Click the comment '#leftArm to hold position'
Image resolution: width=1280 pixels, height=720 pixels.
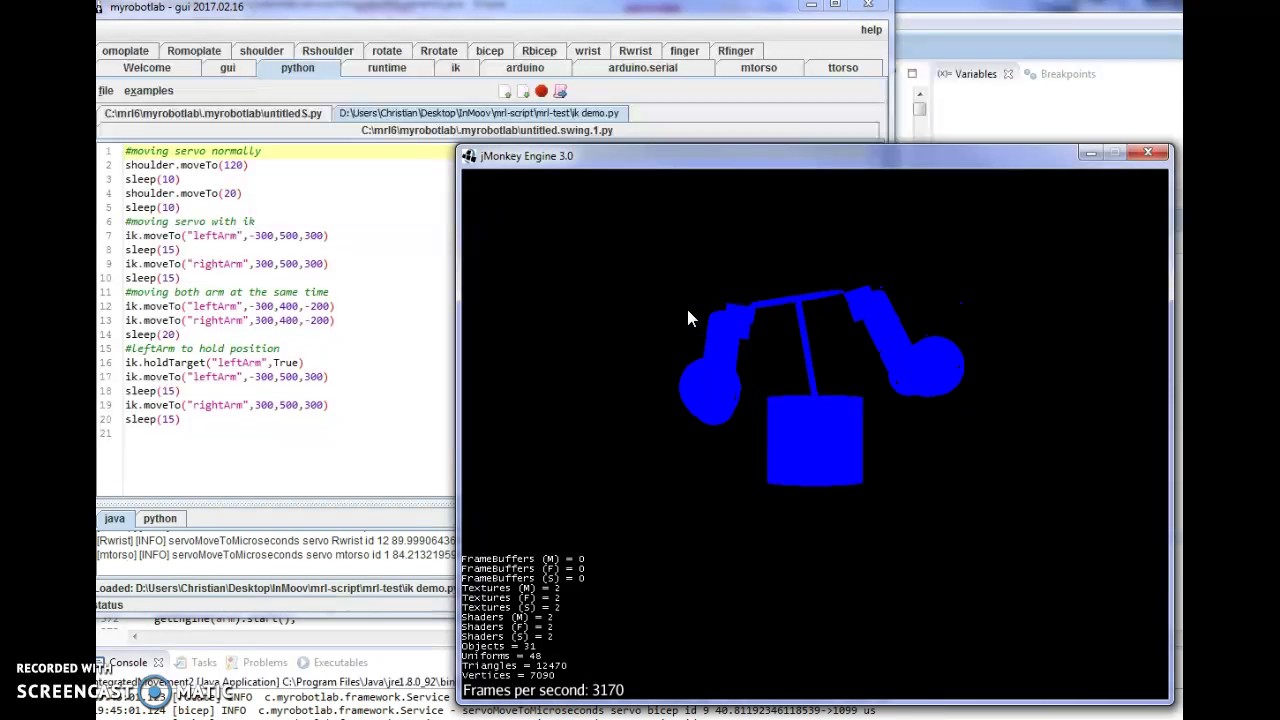(x=202, y=349)
